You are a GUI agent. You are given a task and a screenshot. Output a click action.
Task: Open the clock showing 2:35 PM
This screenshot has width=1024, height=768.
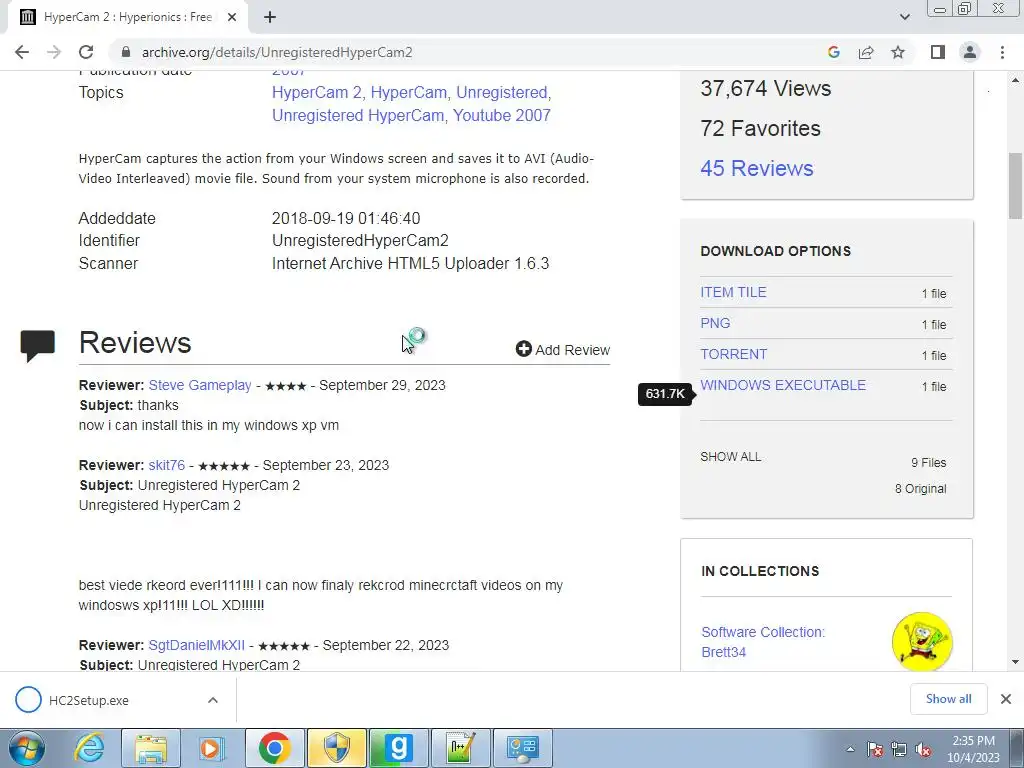tap(973, 749)
